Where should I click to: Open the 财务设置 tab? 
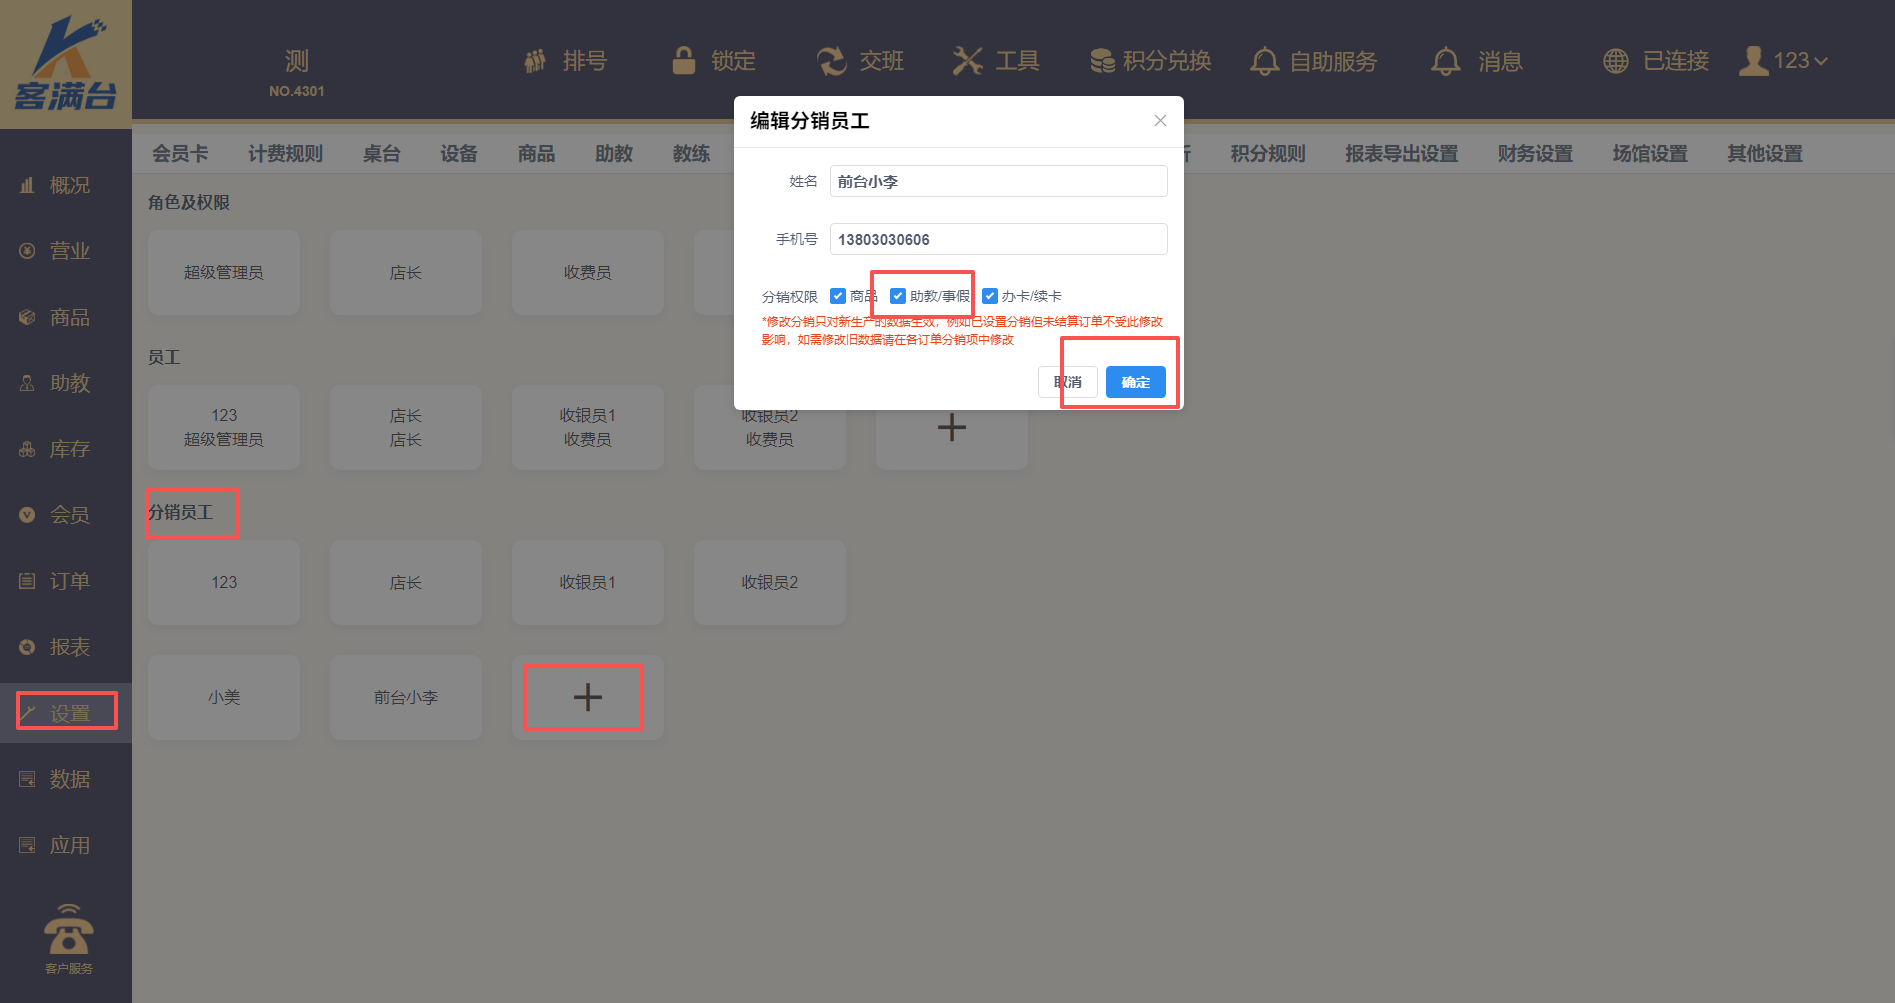click(1535, 154)
